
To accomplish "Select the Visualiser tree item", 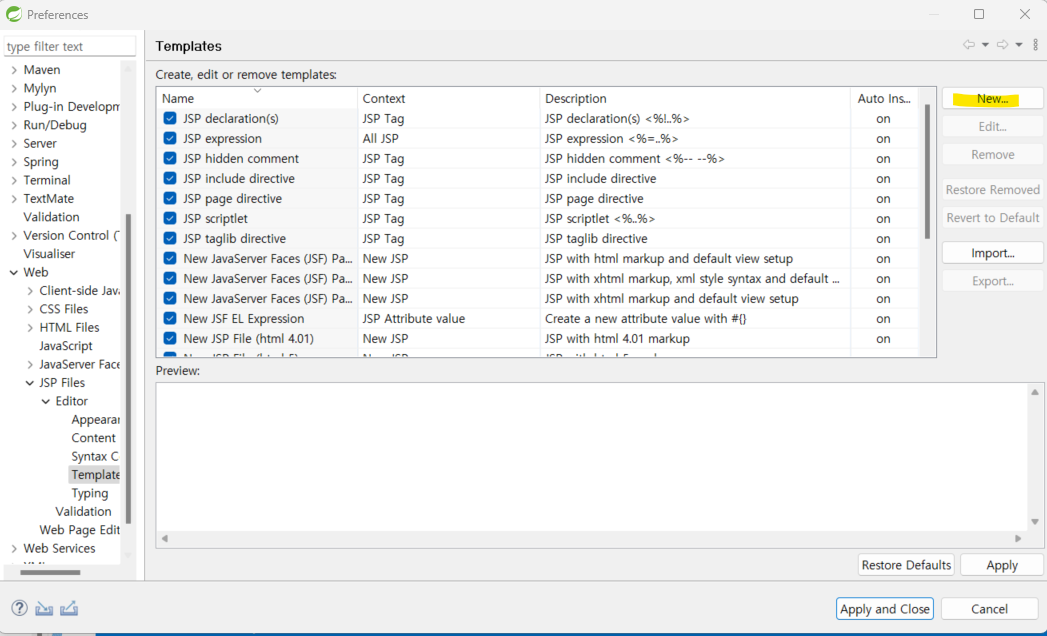I will coord(49,254).
